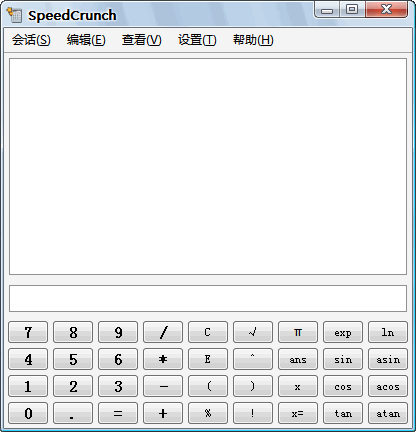Click the division slash key
The height and width of the screenshot is (432, 416).
coord(163,332)
